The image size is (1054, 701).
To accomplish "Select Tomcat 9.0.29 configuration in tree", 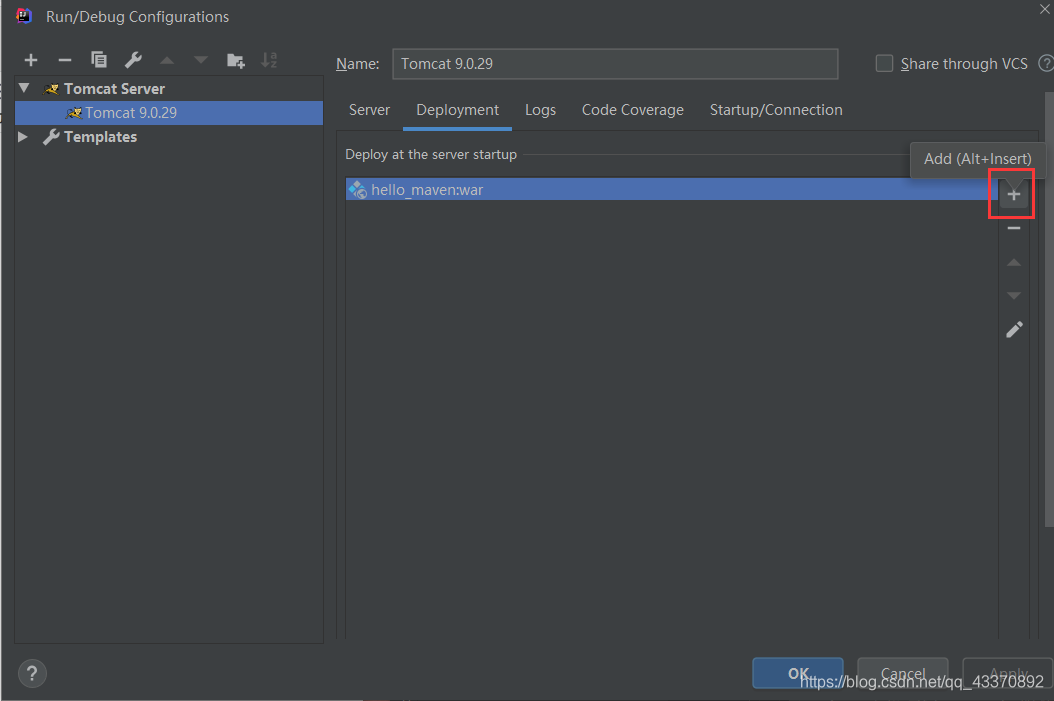I will (169, 113).
